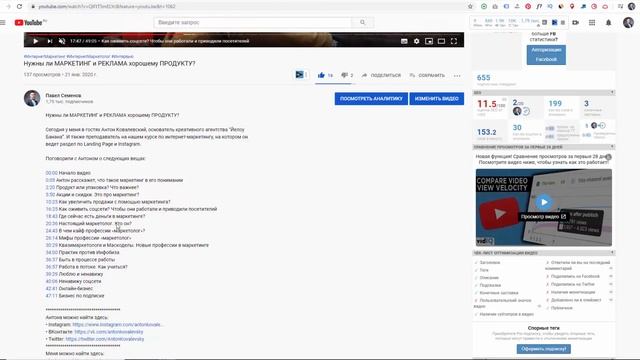Screen dimensions: 640x360
Task: Collapse the views comparison section header
Action: coord(612,147)
